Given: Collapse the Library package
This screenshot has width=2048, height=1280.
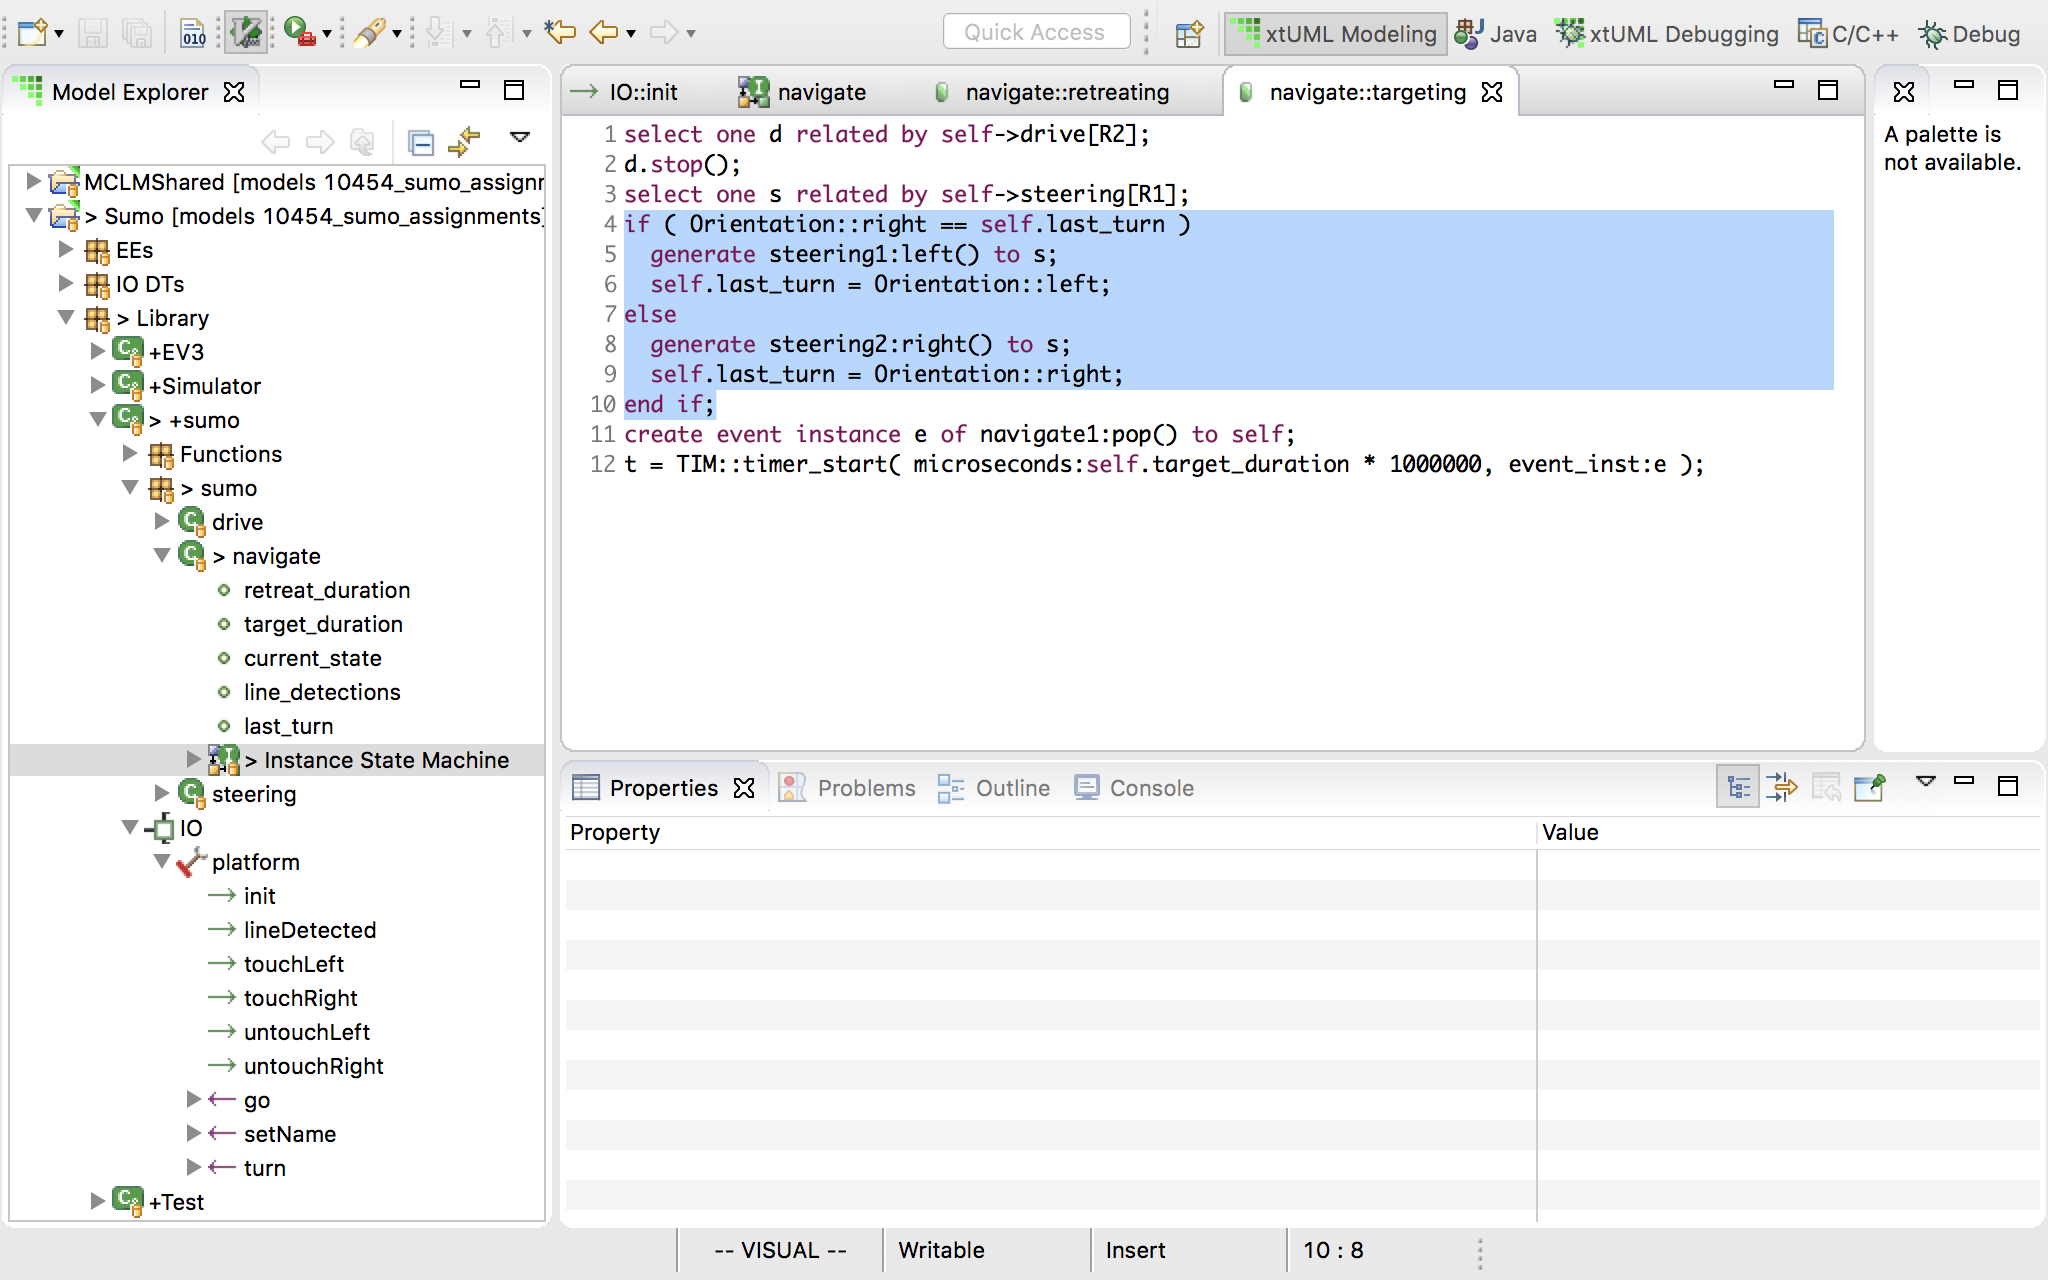Looking at the screenshot, I should pyautogui.click(x=66, y=317).
